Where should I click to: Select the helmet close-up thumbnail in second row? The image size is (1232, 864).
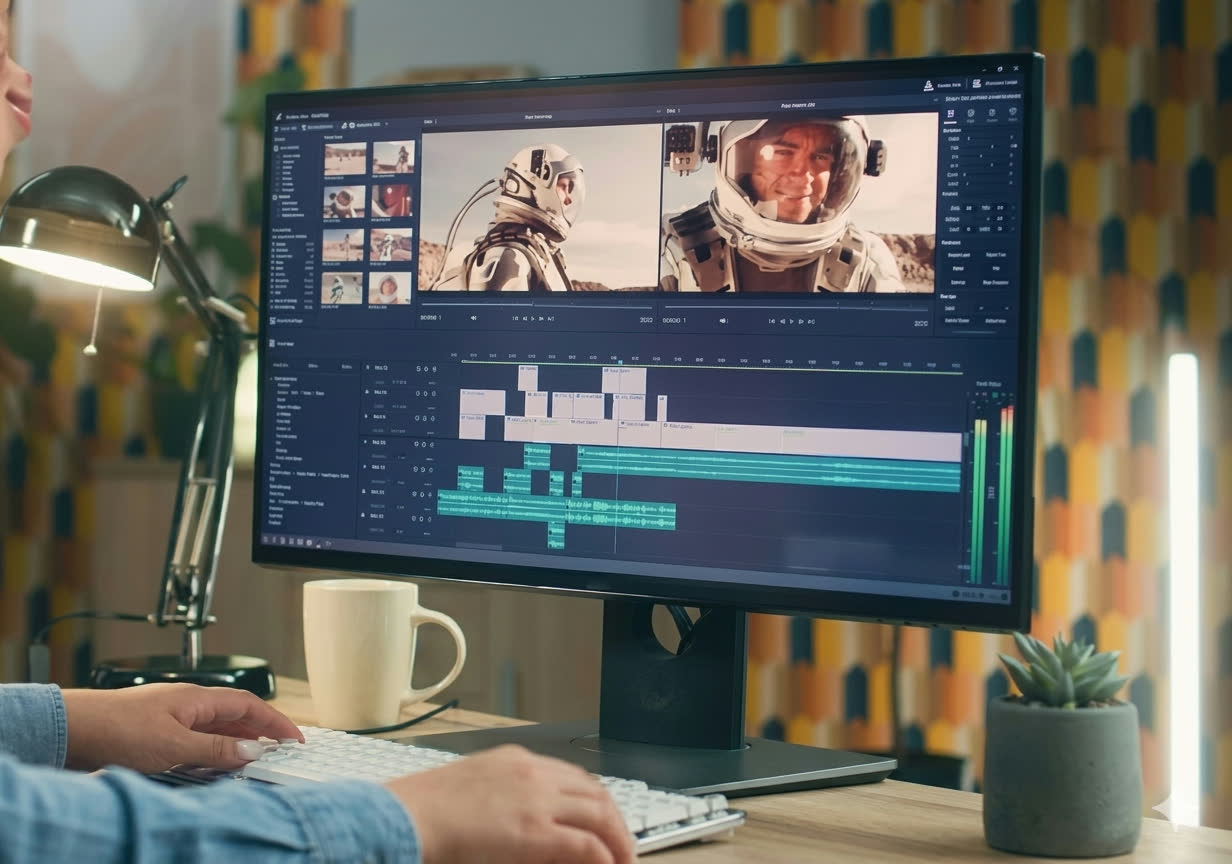(x=344, y=201)
